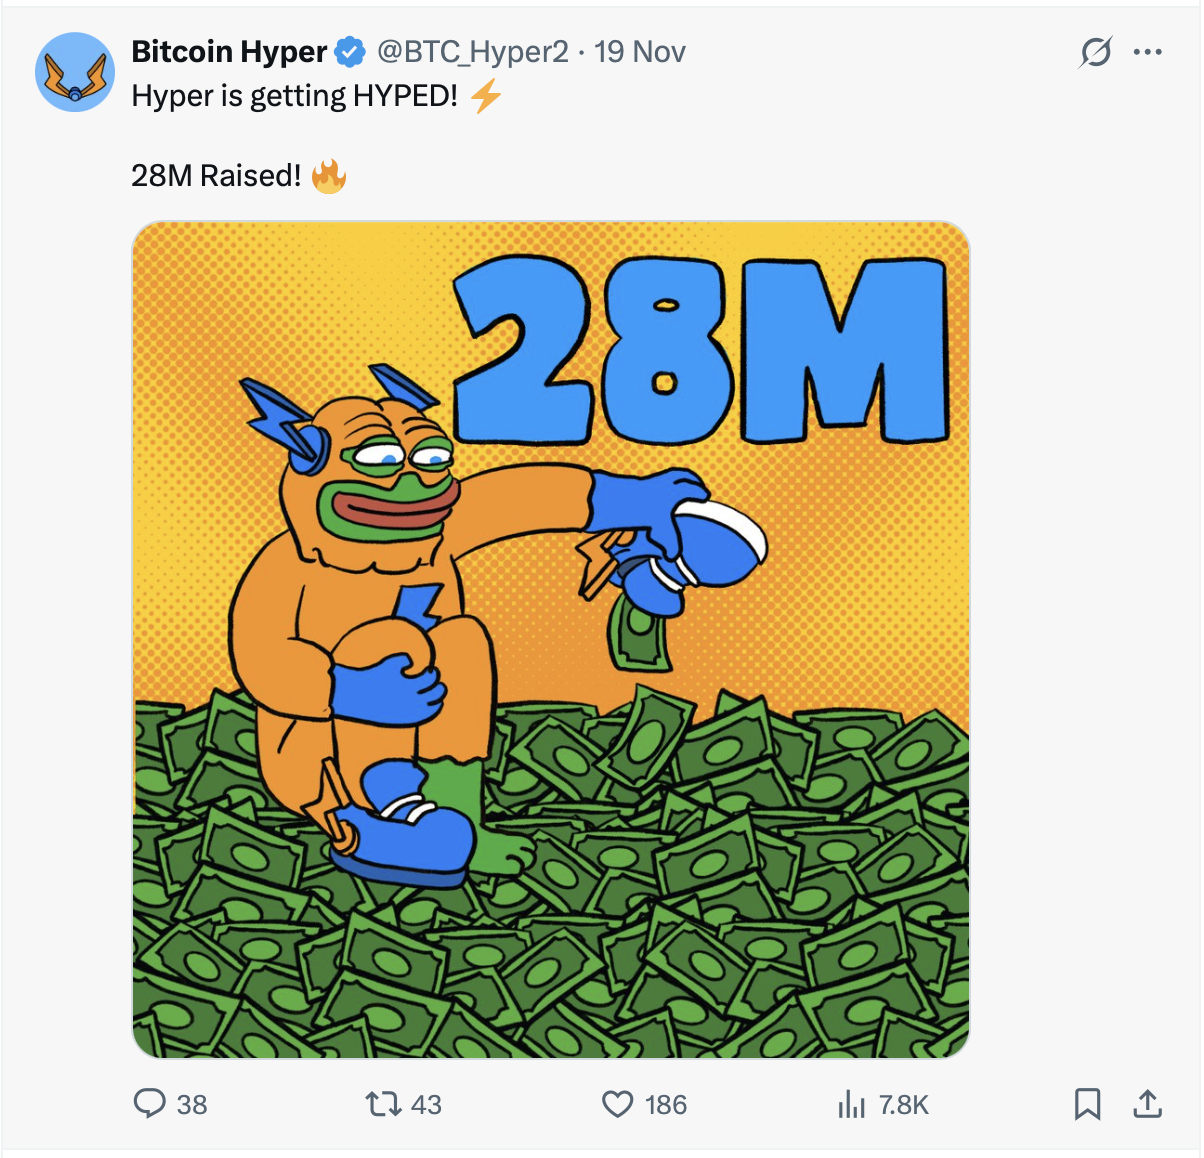1204x1158 pixels.
Task: Toggle bookmark state of the tweet
Action: 1089,1105
